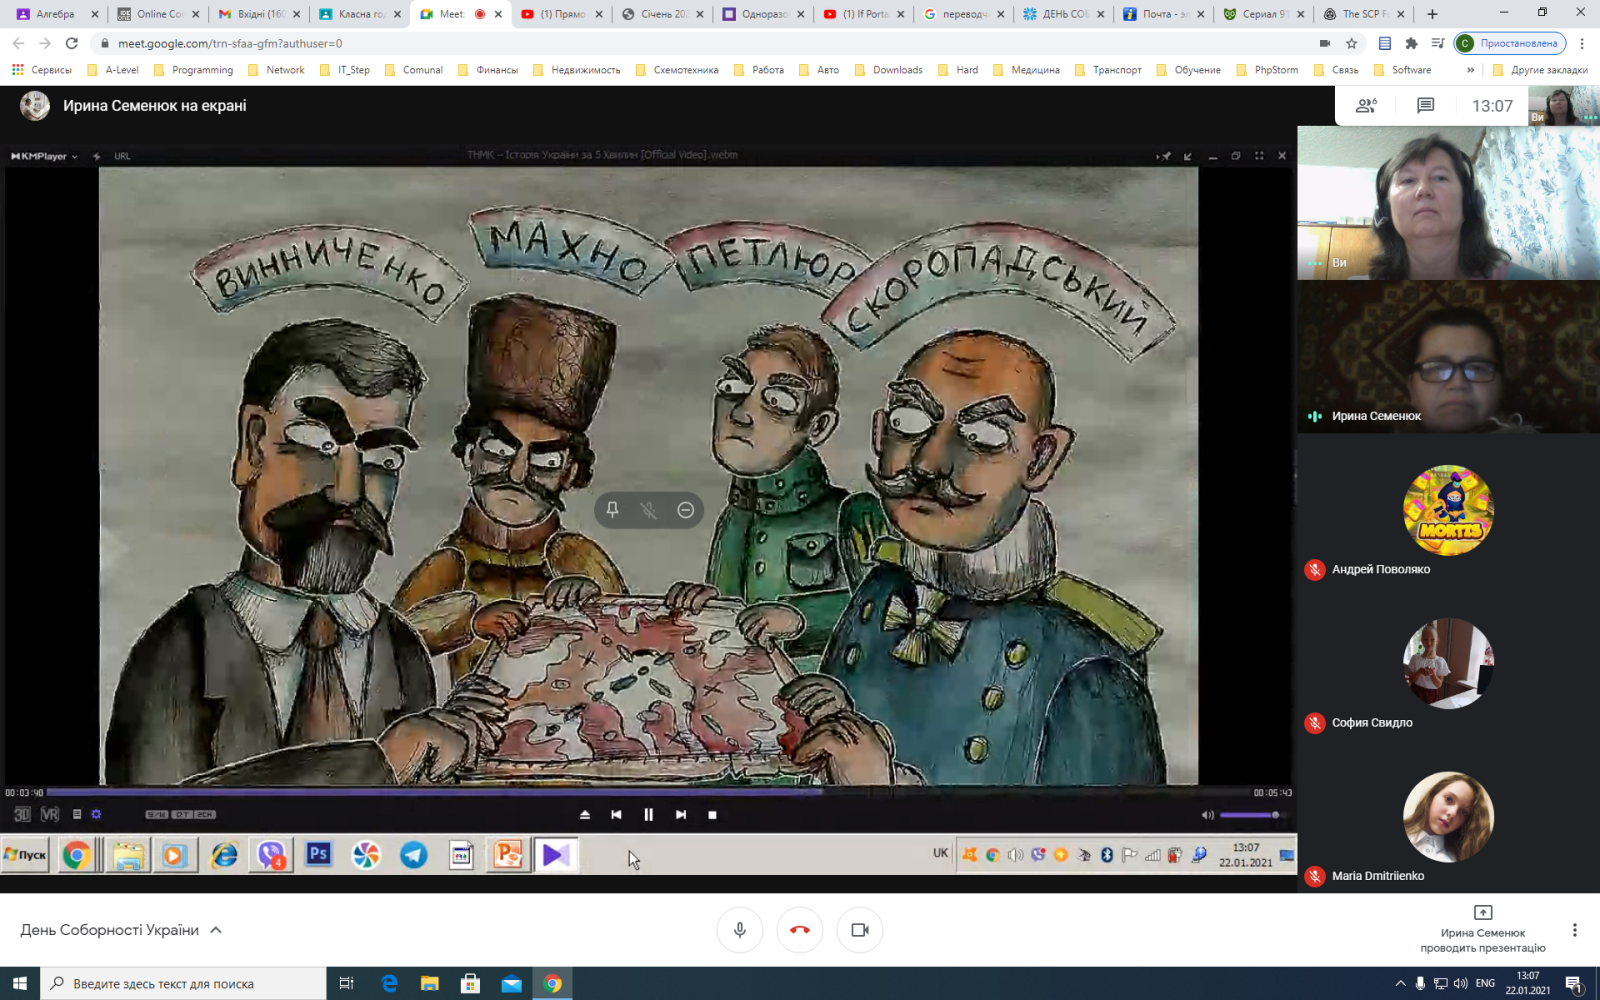Viewport: 1600px width, 1000px height.
Task: Click Ирина Семенюк presentation status button
Action: coord(1482,930)
